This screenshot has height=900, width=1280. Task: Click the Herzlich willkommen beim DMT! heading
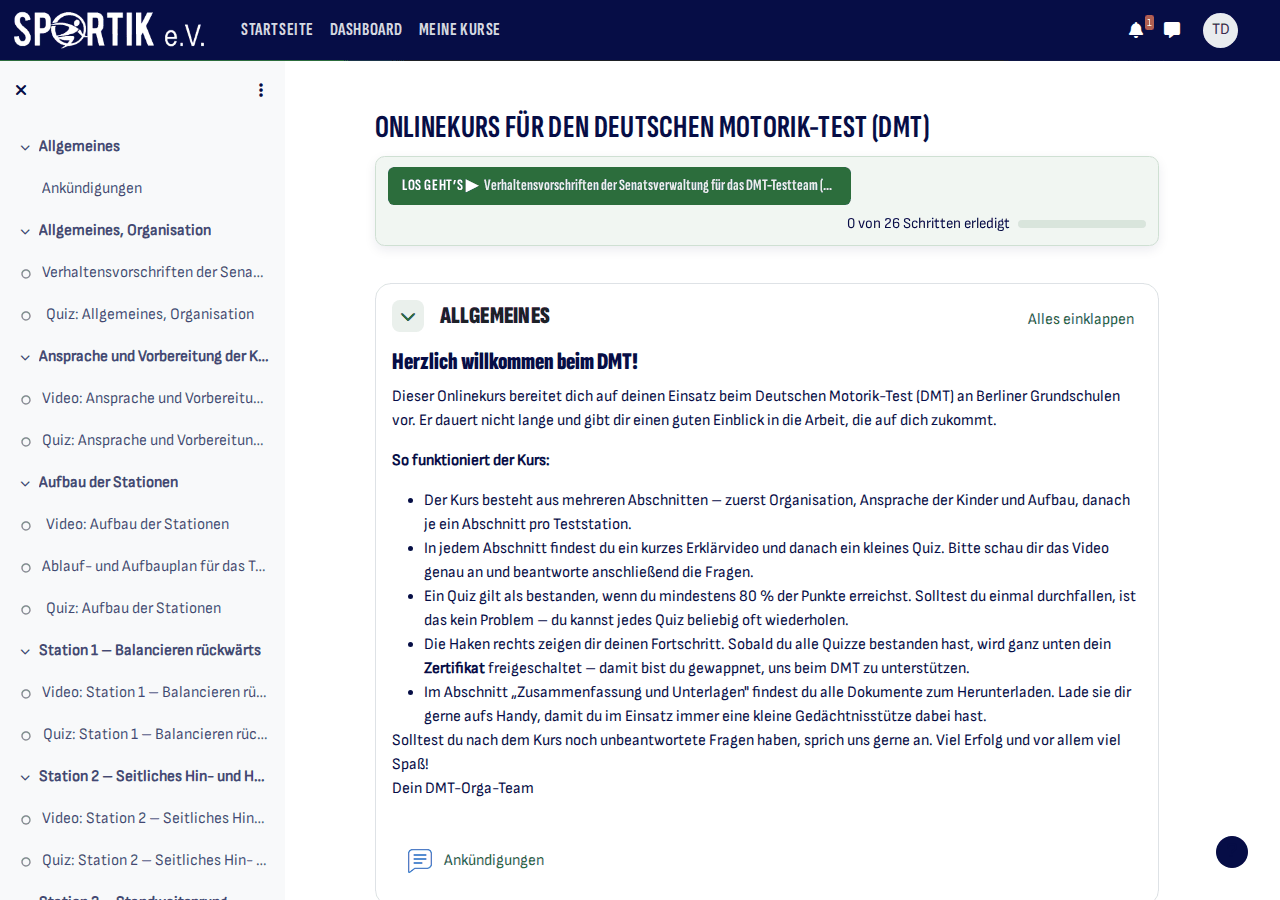[515, 362]
